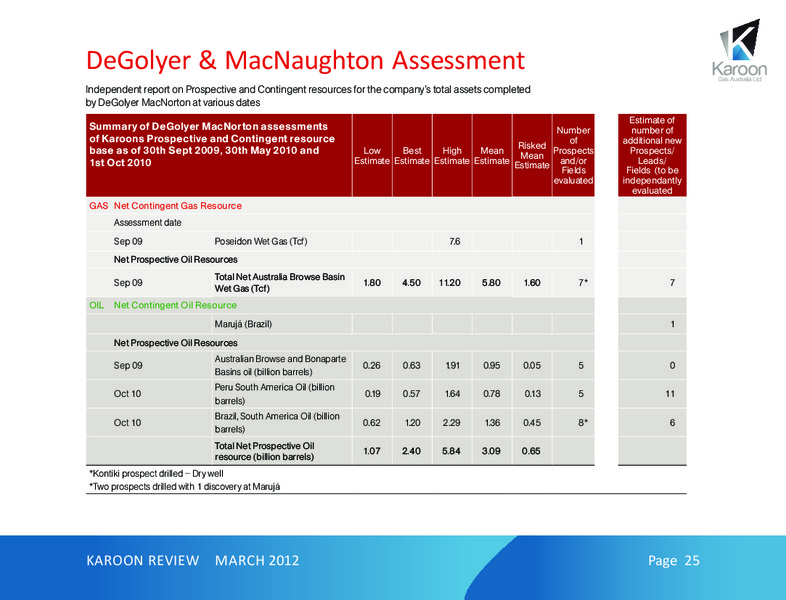Click Australian basins high estimate 1.91
Viewport: 786px width, 600px height.
pos(452,365)
